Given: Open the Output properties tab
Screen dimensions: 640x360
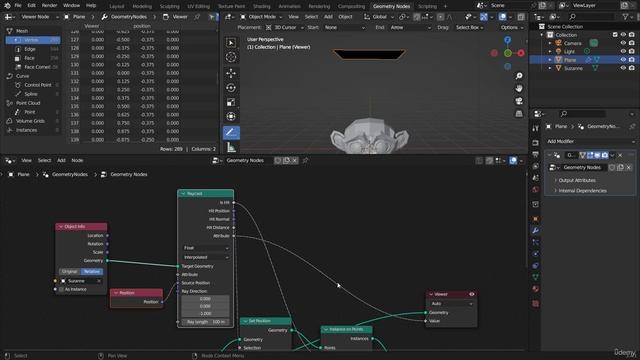Looking at the screenshot, I should [x=536, y=154].
